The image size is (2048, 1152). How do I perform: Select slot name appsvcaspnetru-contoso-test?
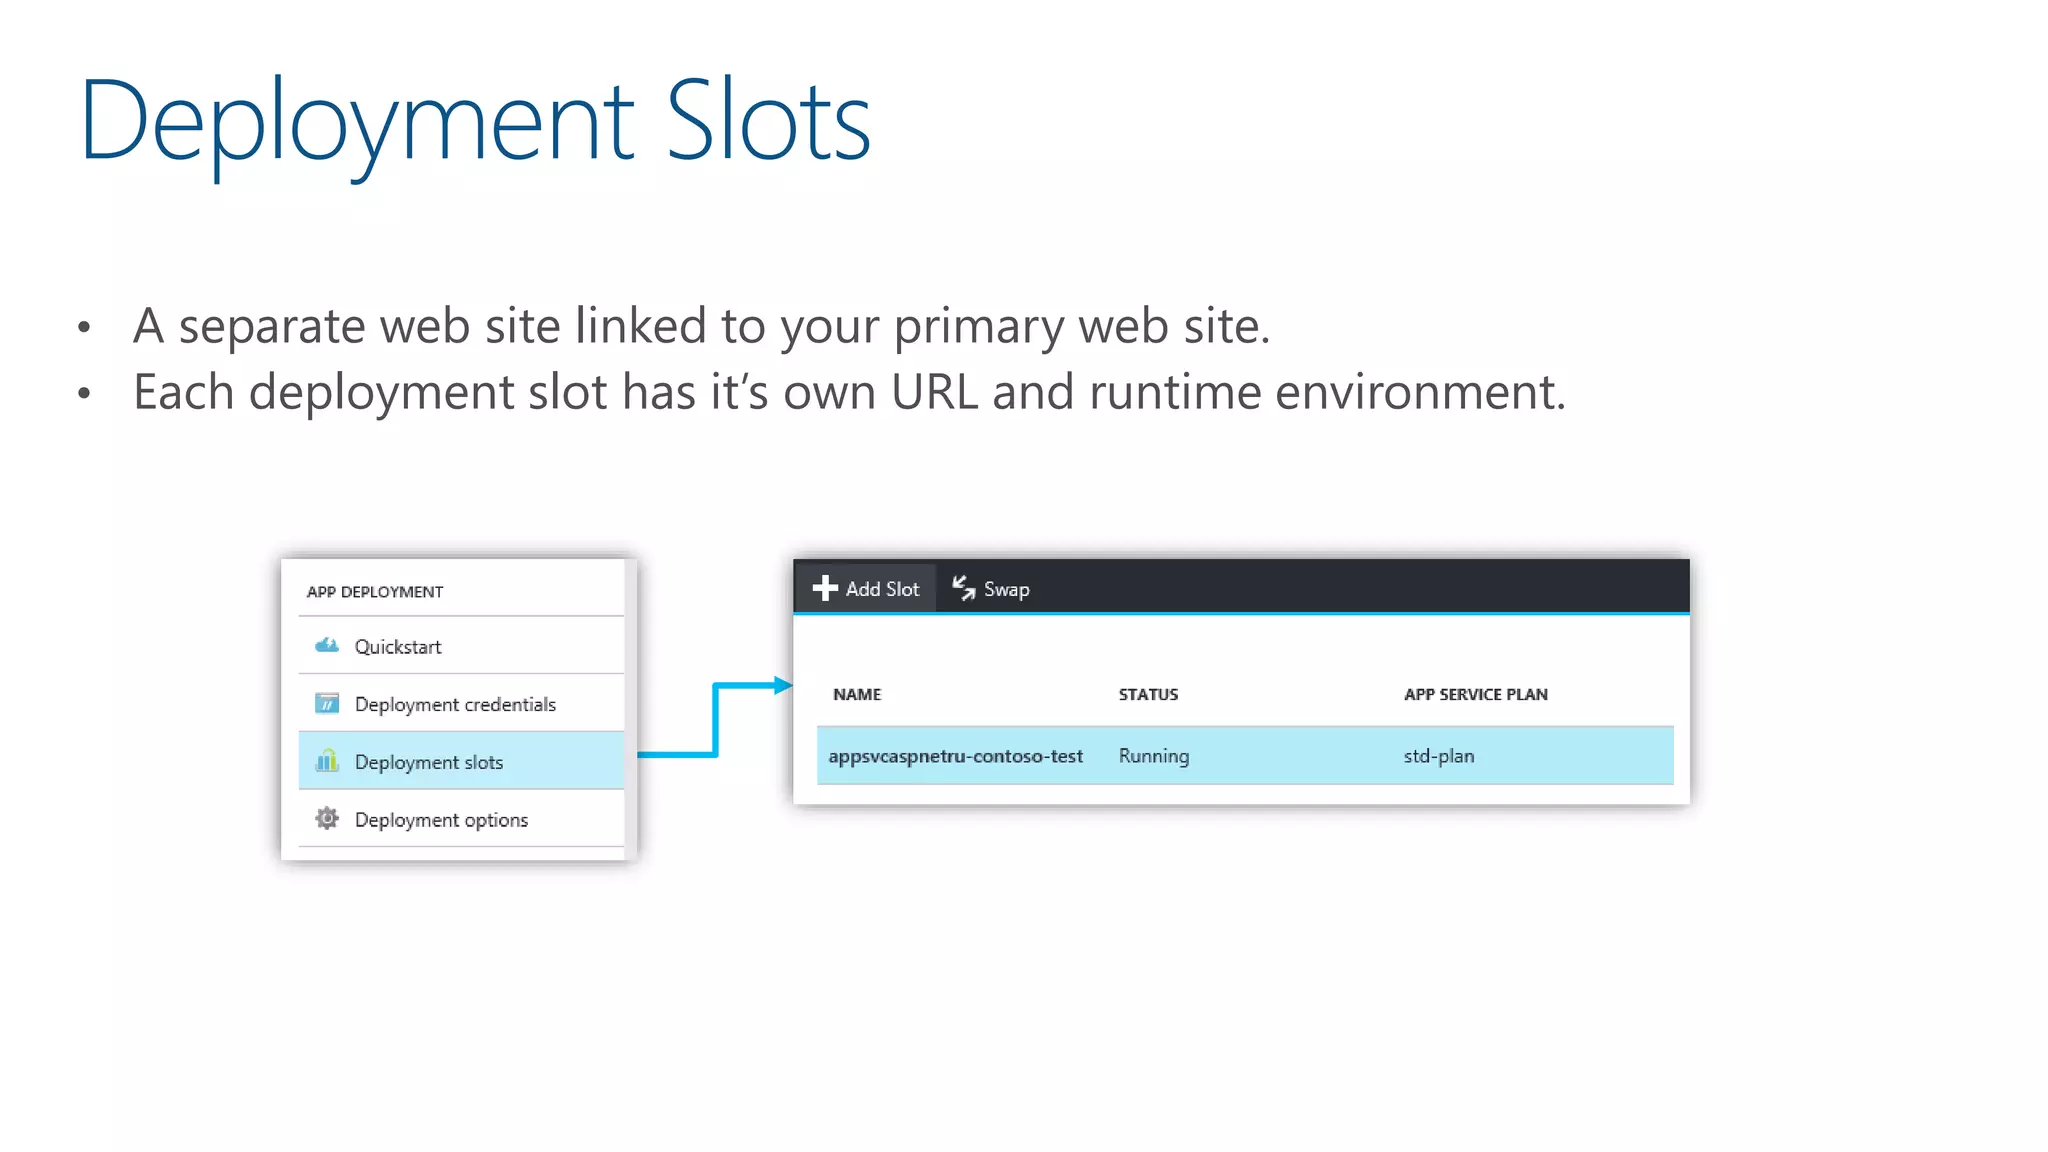tap(955, 756)
